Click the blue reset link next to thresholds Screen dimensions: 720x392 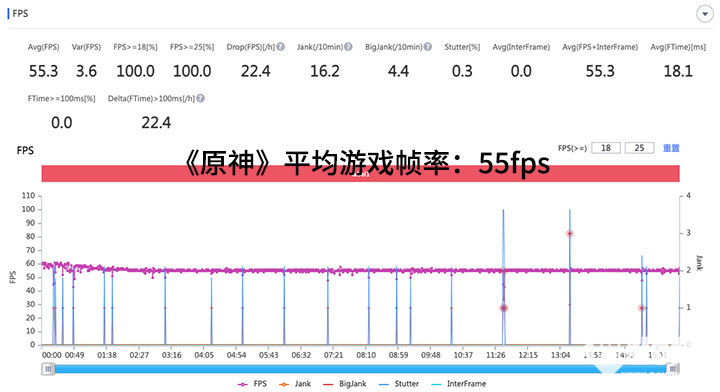tap(671, 148)
